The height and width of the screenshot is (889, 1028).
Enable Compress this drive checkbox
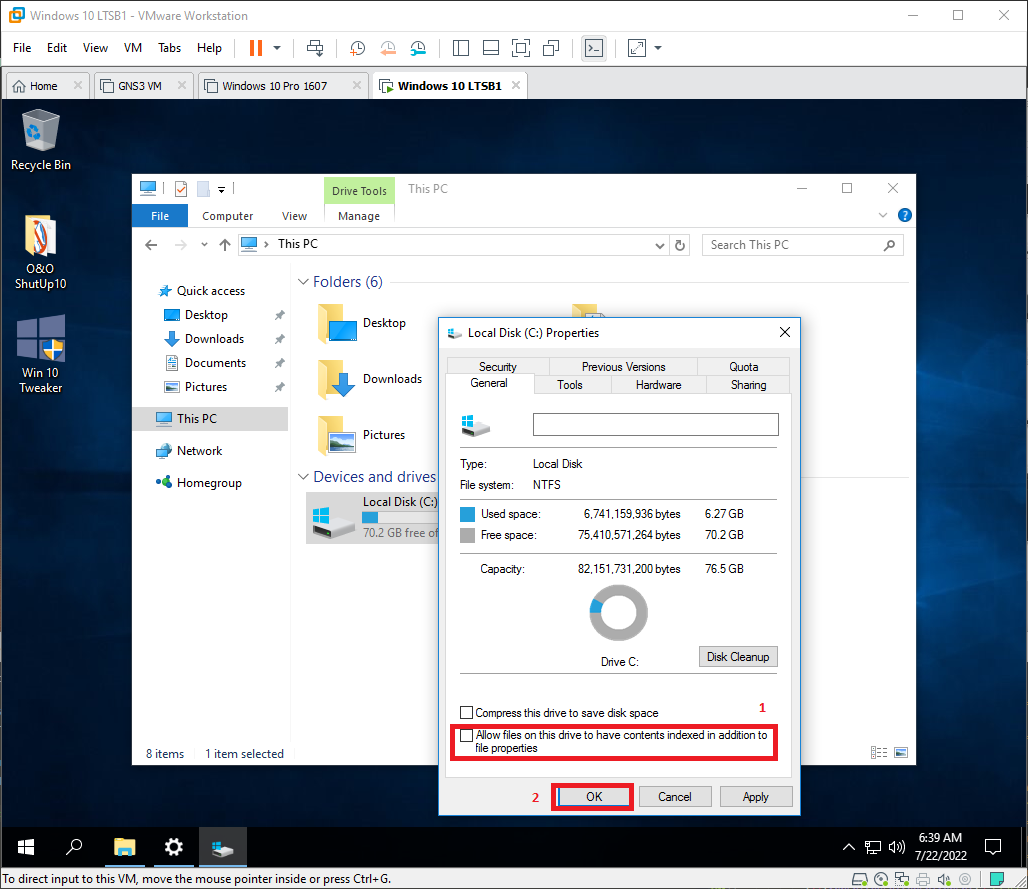click(467, 713)
